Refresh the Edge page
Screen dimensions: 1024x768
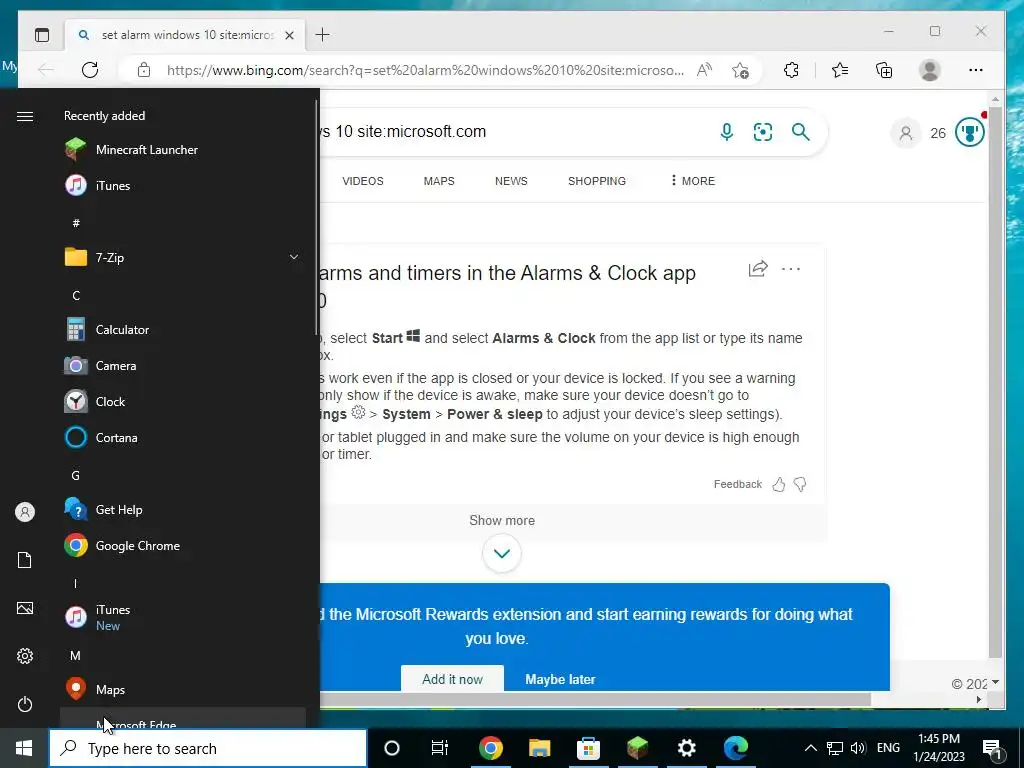pyautogui.click(x=90, y=70)
